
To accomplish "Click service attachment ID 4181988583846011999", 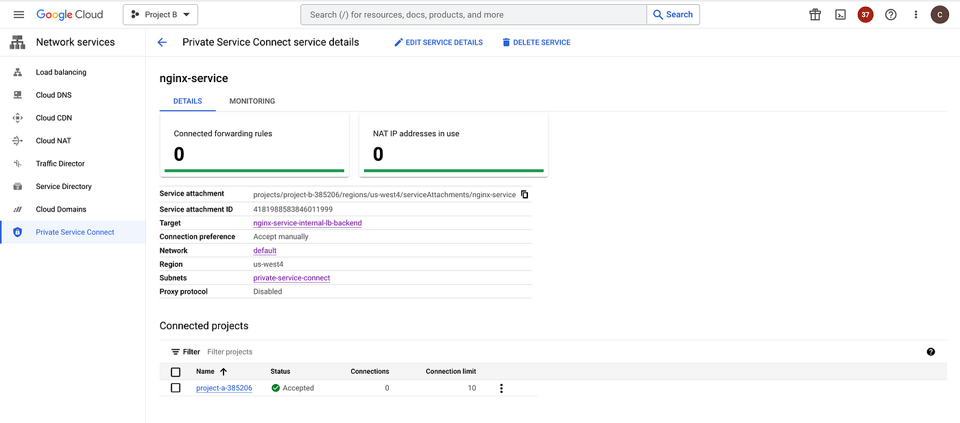I will click(x=293, y=209).
